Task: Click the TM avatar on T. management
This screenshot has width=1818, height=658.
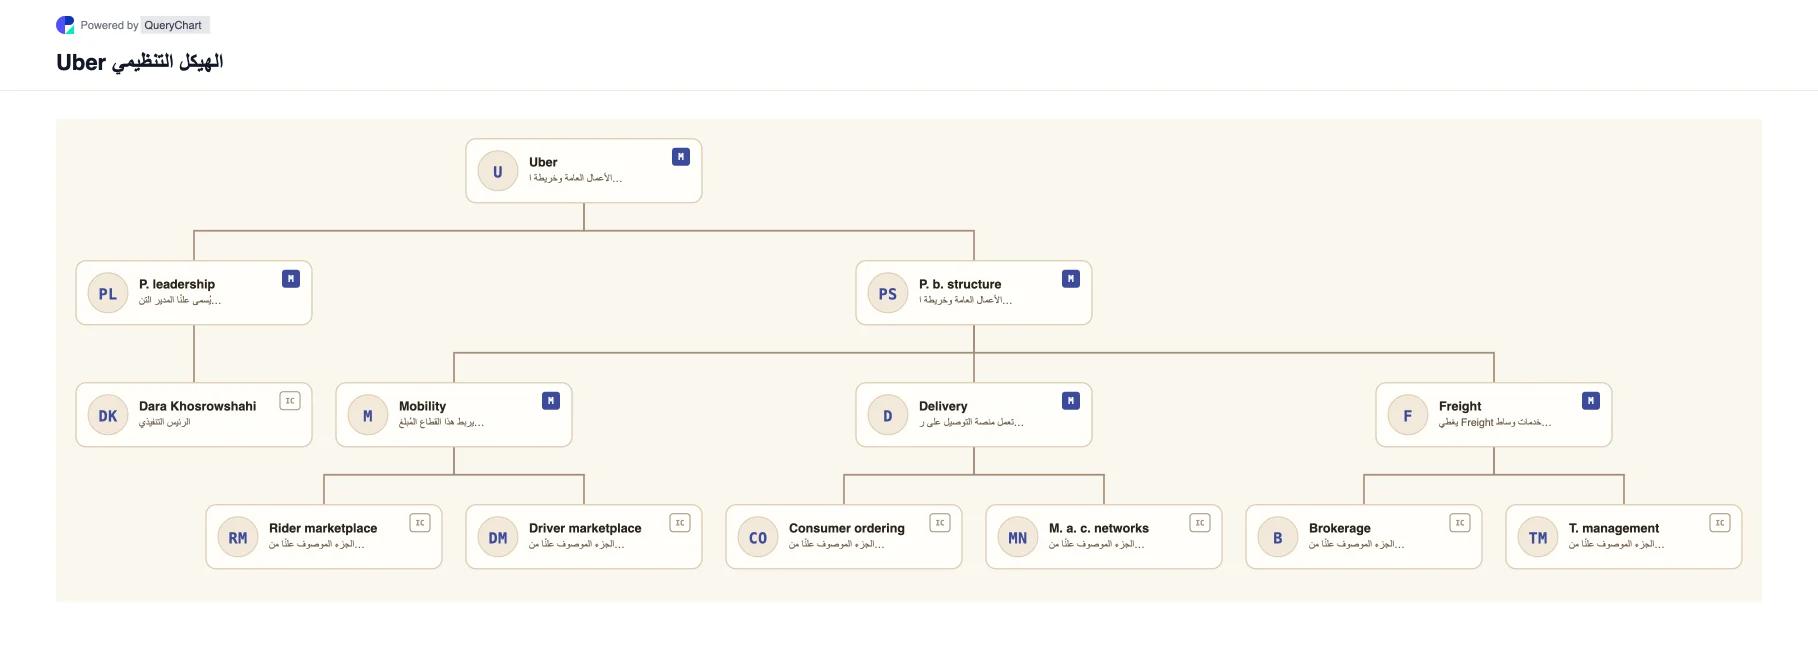Action: coord(1538,537)
